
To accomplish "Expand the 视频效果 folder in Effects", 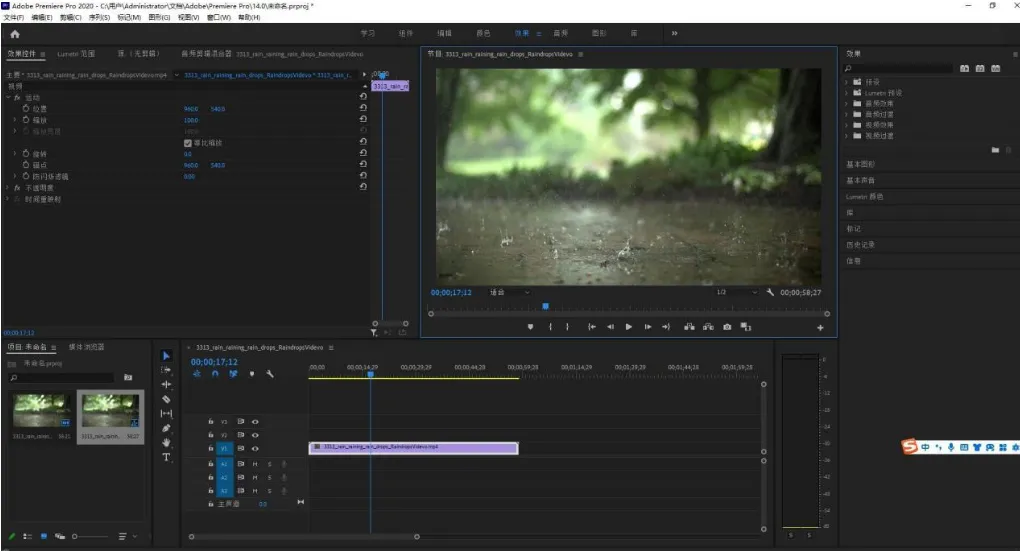I will pos(846,125).
